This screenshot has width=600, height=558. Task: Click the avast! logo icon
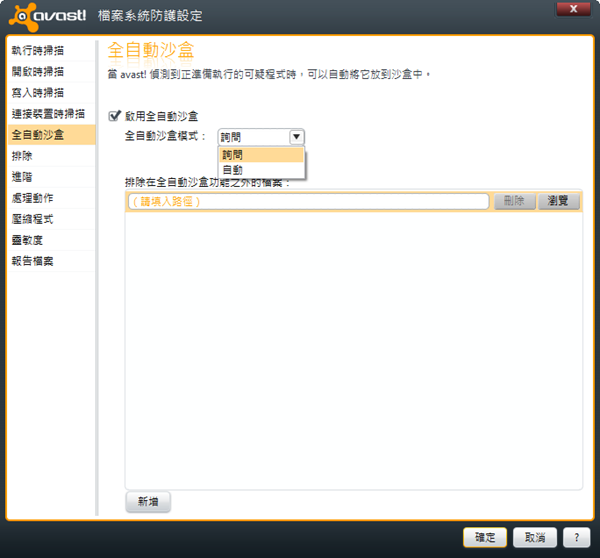pos(24,16)
